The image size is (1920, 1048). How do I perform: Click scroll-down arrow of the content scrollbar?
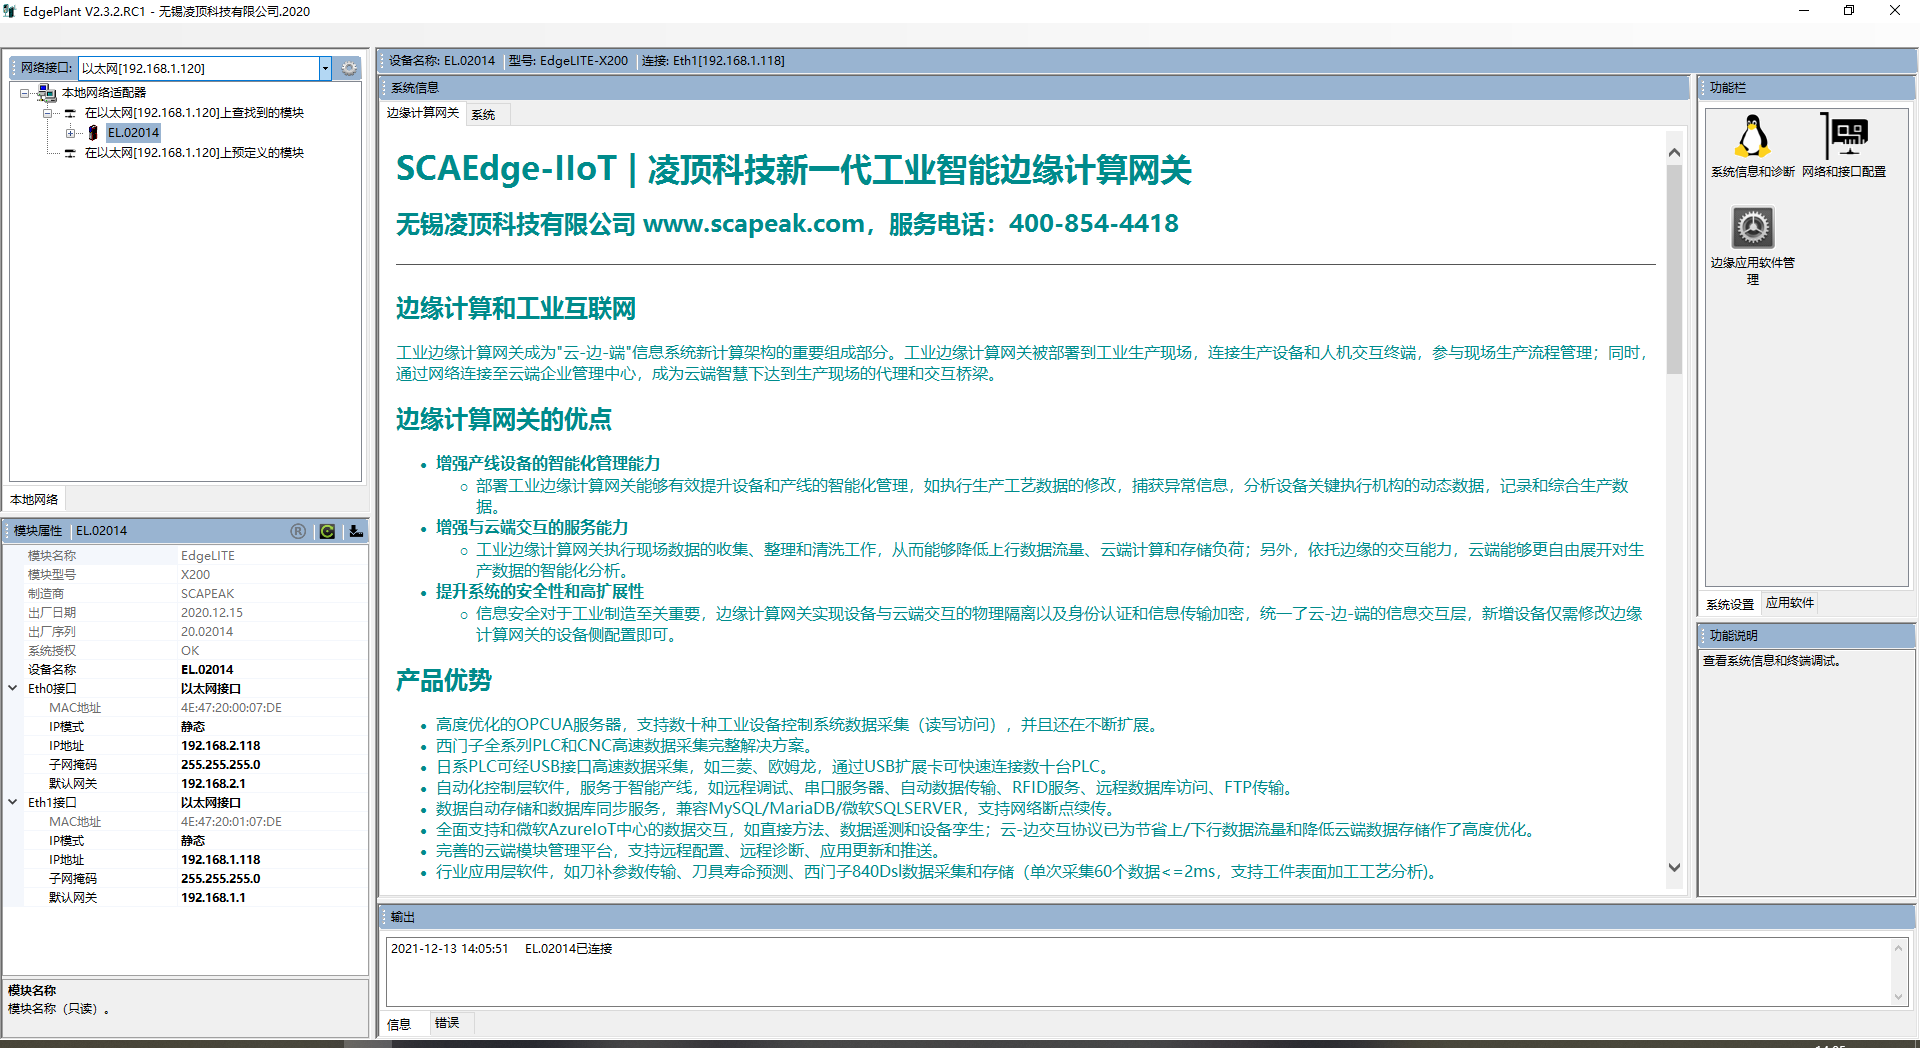[1674, 868]
